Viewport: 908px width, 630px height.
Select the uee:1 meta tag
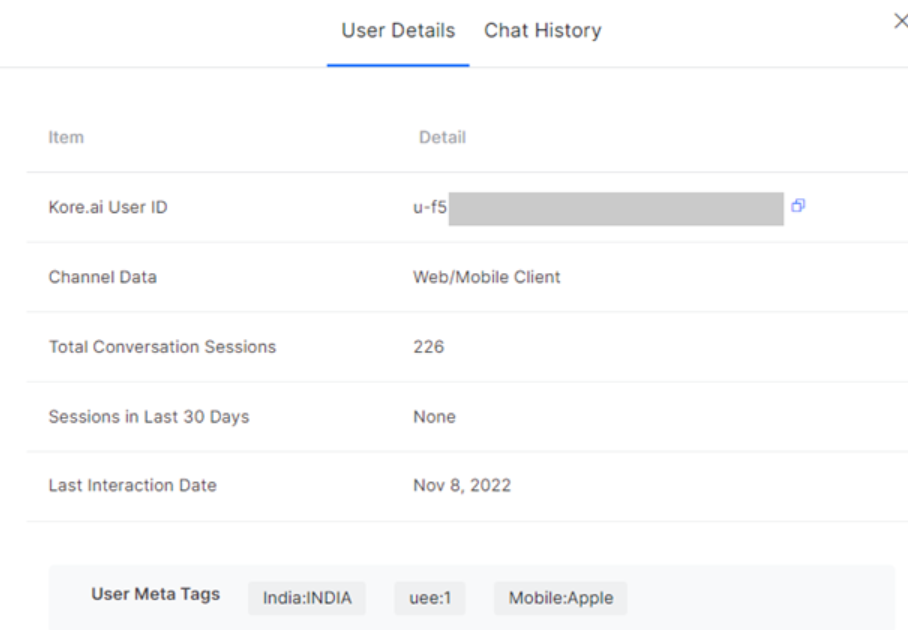coord(430,598)
